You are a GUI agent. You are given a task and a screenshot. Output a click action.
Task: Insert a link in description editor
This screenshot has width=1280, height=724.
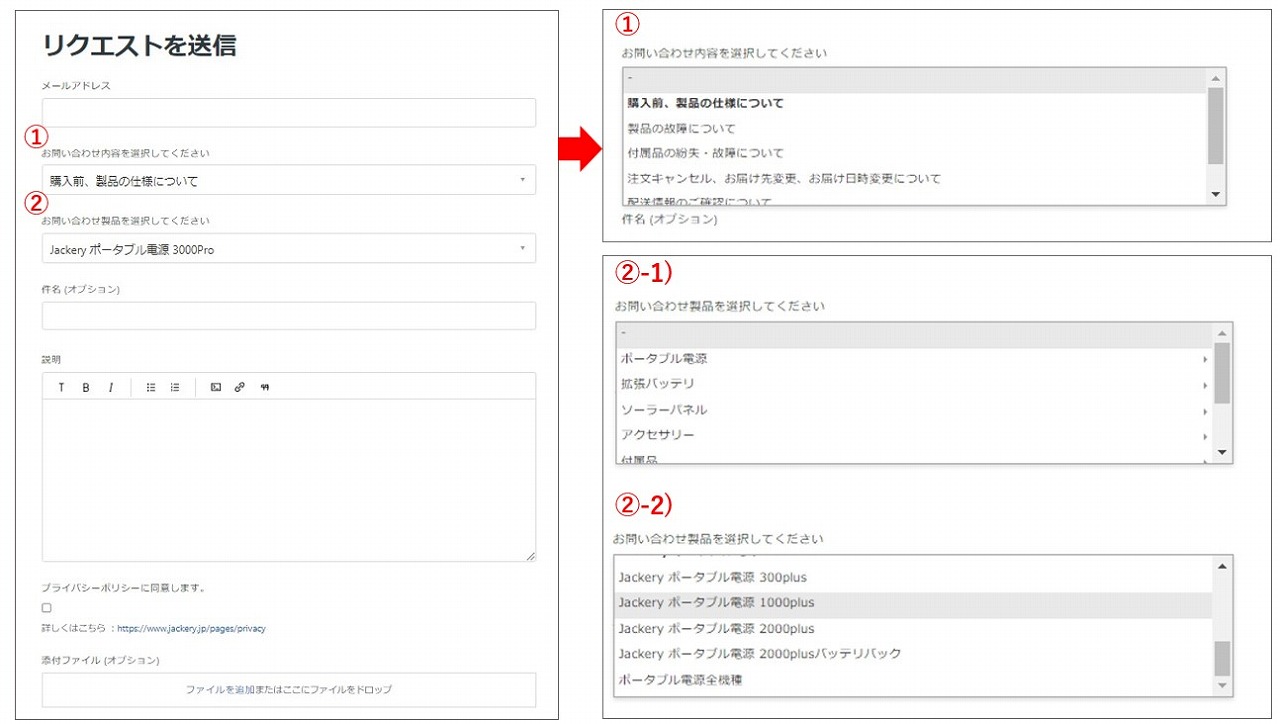[x=240, y=387]
